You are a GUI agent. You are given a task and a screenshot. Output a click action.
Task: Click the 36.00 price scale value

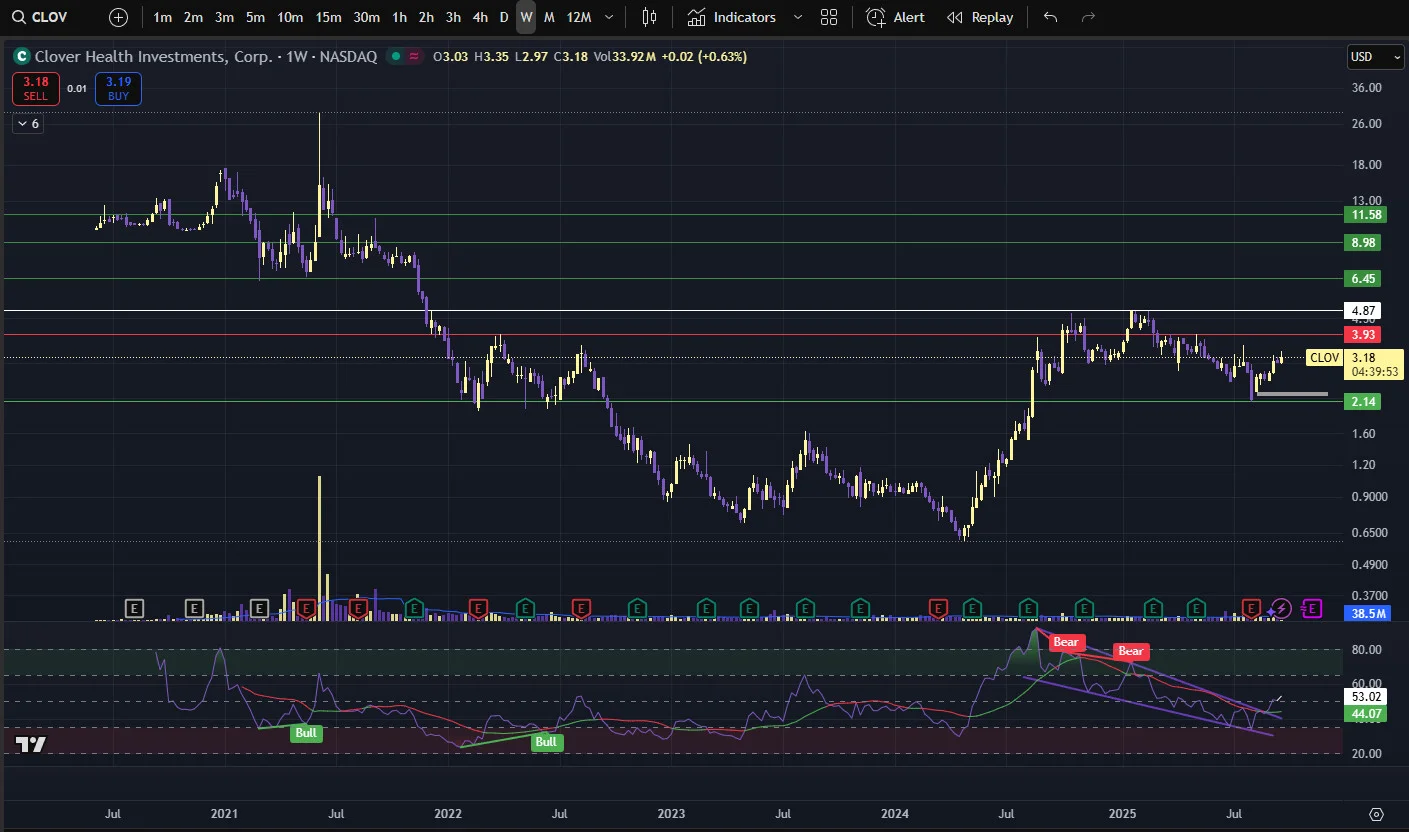click(1366, 88)
